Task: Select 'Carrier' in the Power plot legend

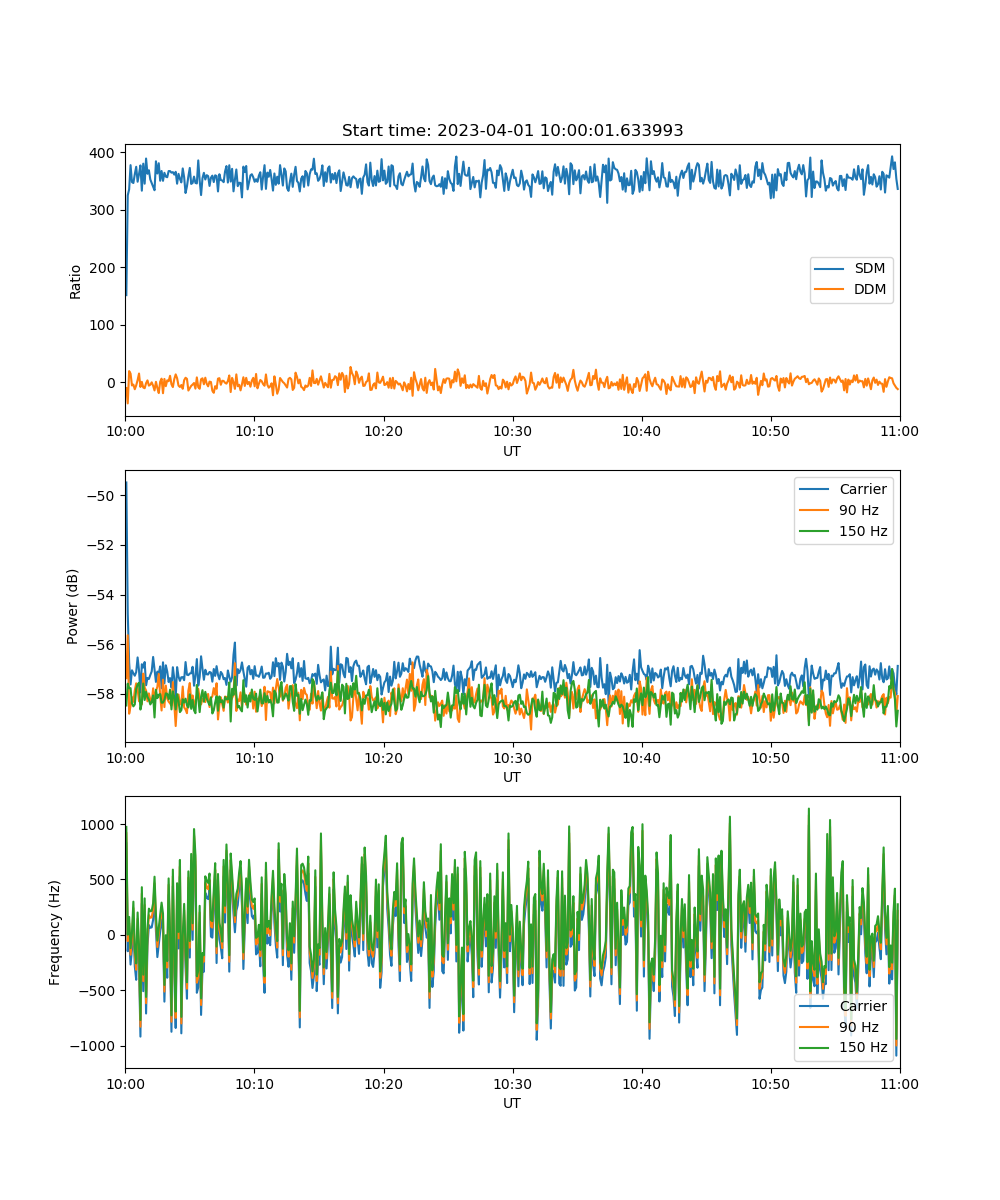Action: [863, 489]
